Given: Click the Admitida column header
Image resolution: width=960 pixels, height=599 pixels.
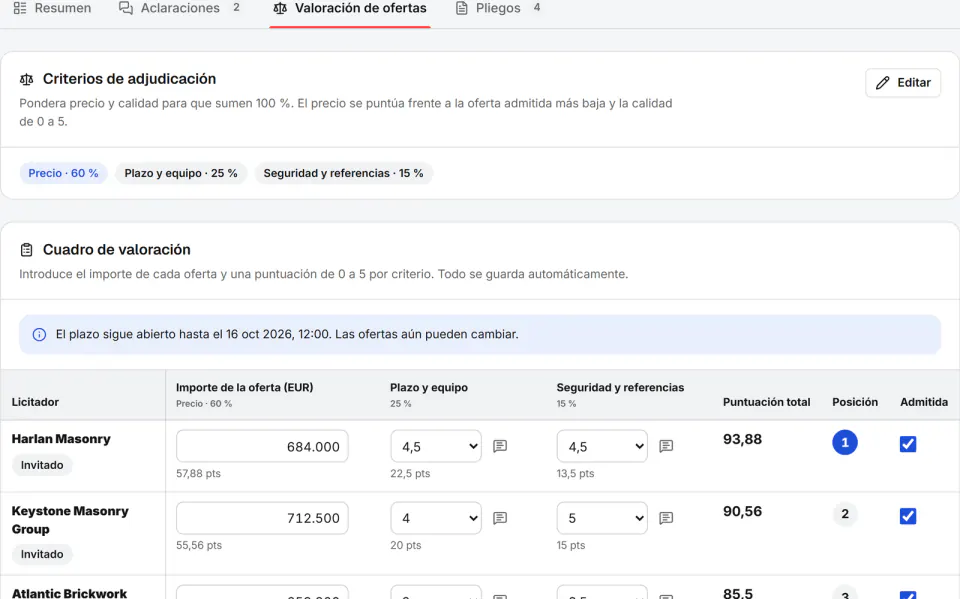Looking at the screenshot, I should (x=924, y=402).
